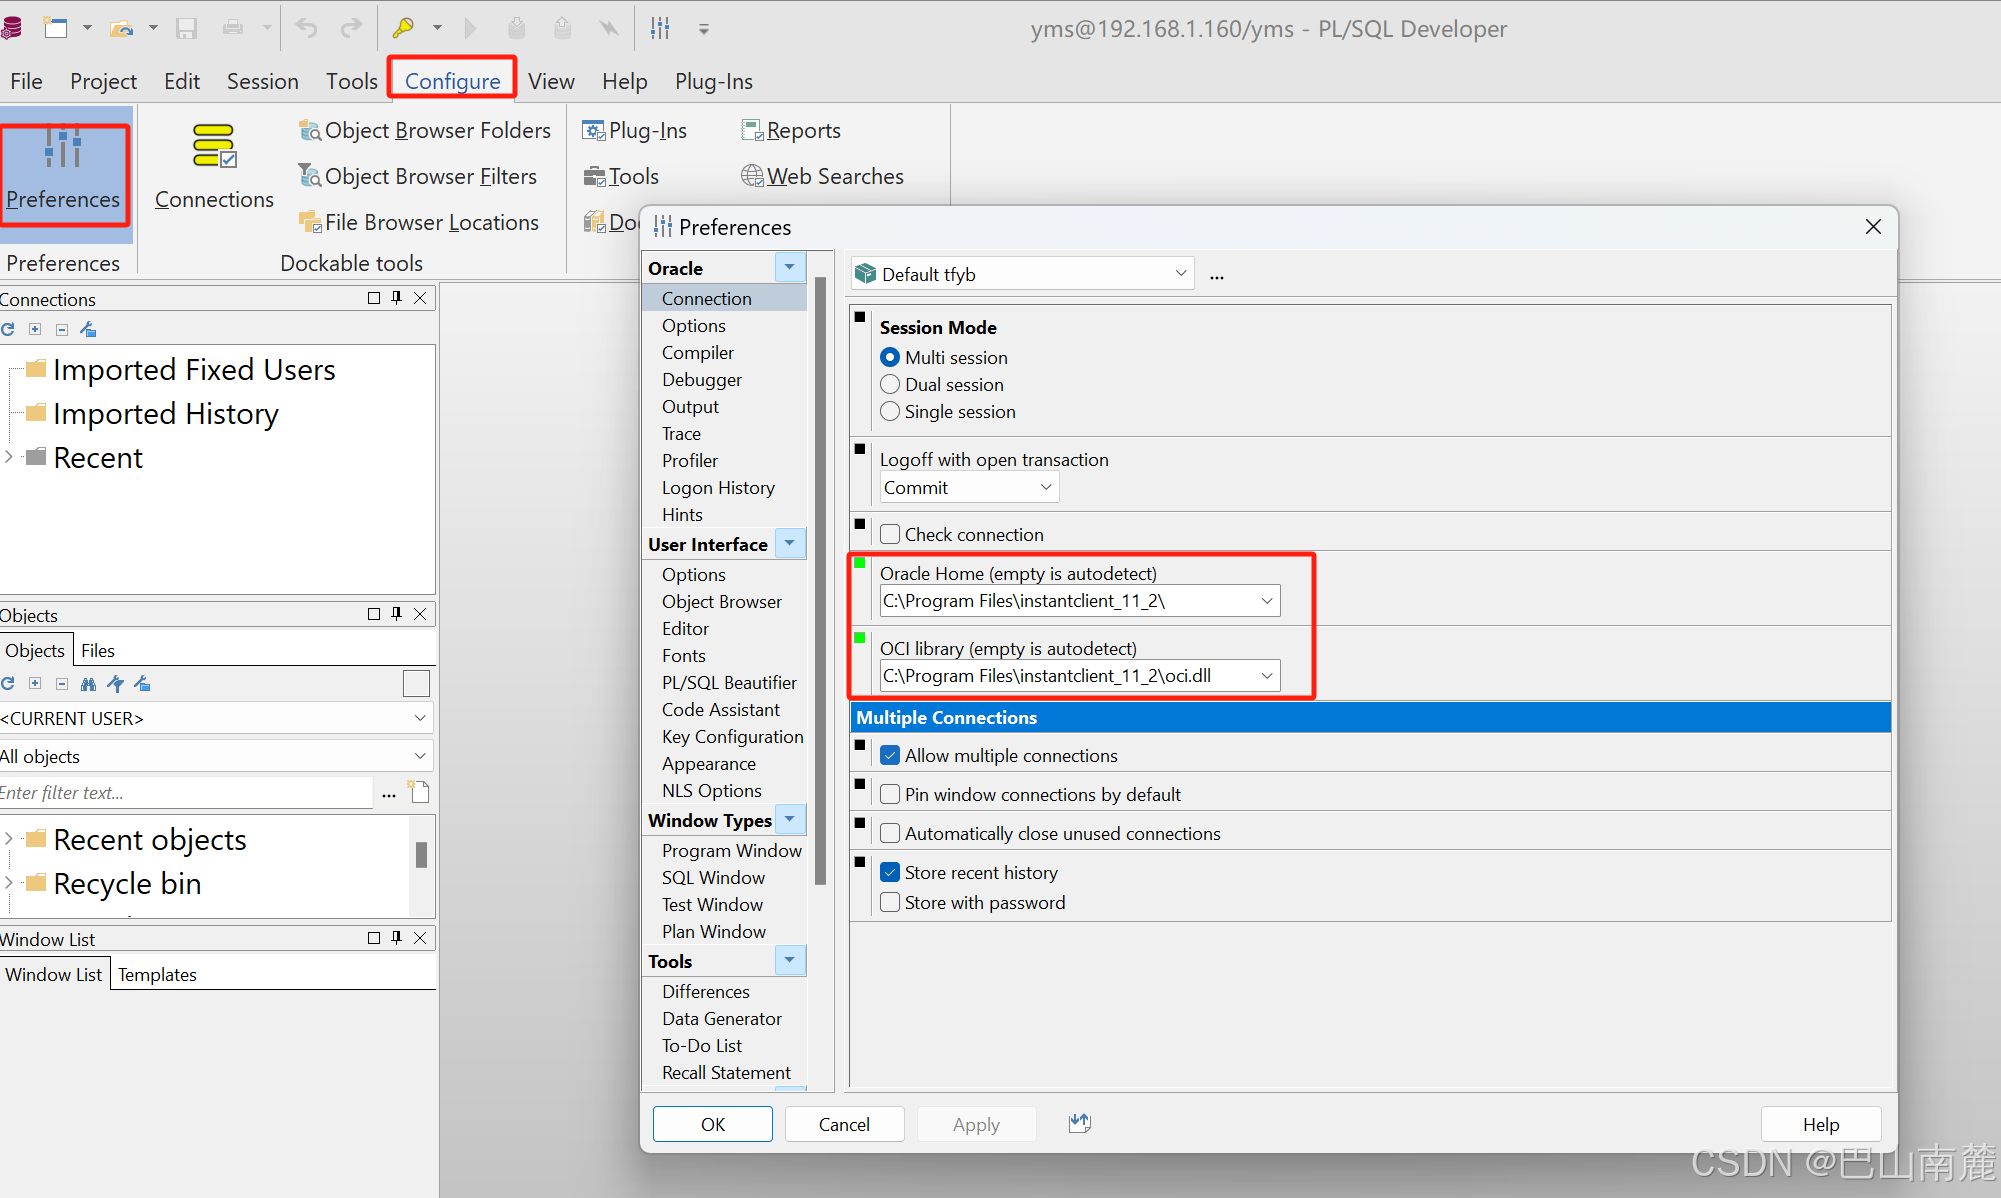2001x1198 pixels.
Task: Enable Automatically close unused connections
Action: point(890,833)
